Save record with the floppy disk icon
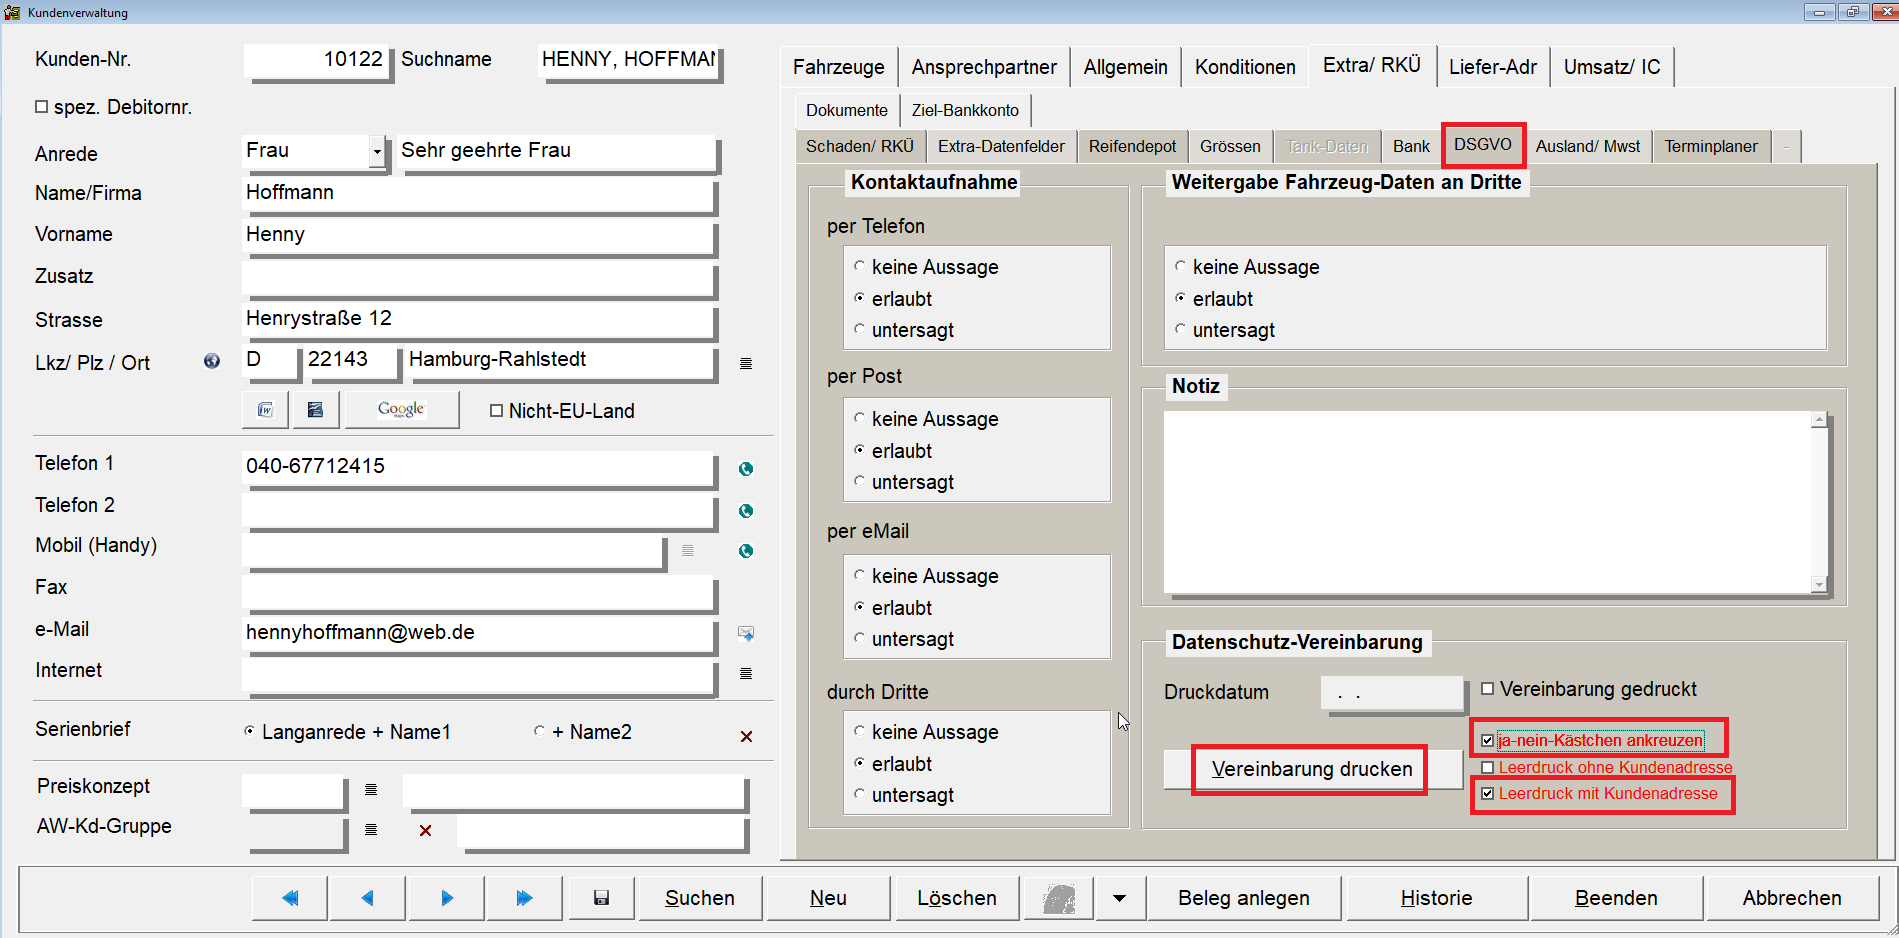This screenshot has width=1899, height=938. (601, 898)
